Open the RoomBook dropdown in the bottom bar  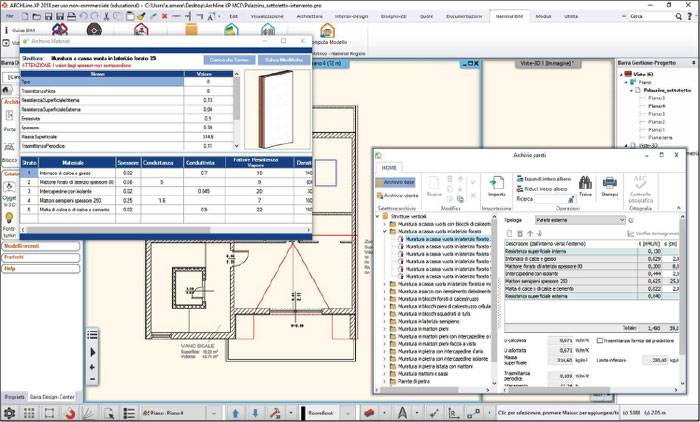point(348,413)
